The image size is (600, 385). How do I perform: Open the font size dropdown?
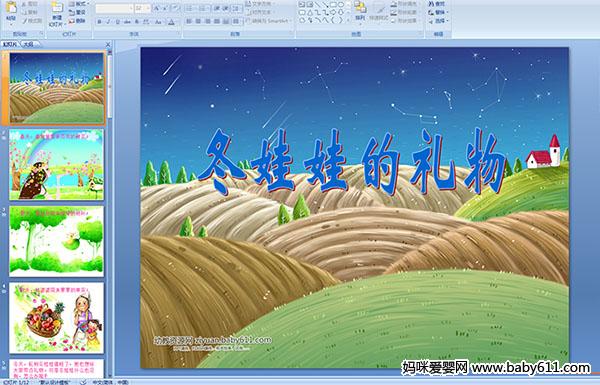pyautogui.click(x=148, y=8)
